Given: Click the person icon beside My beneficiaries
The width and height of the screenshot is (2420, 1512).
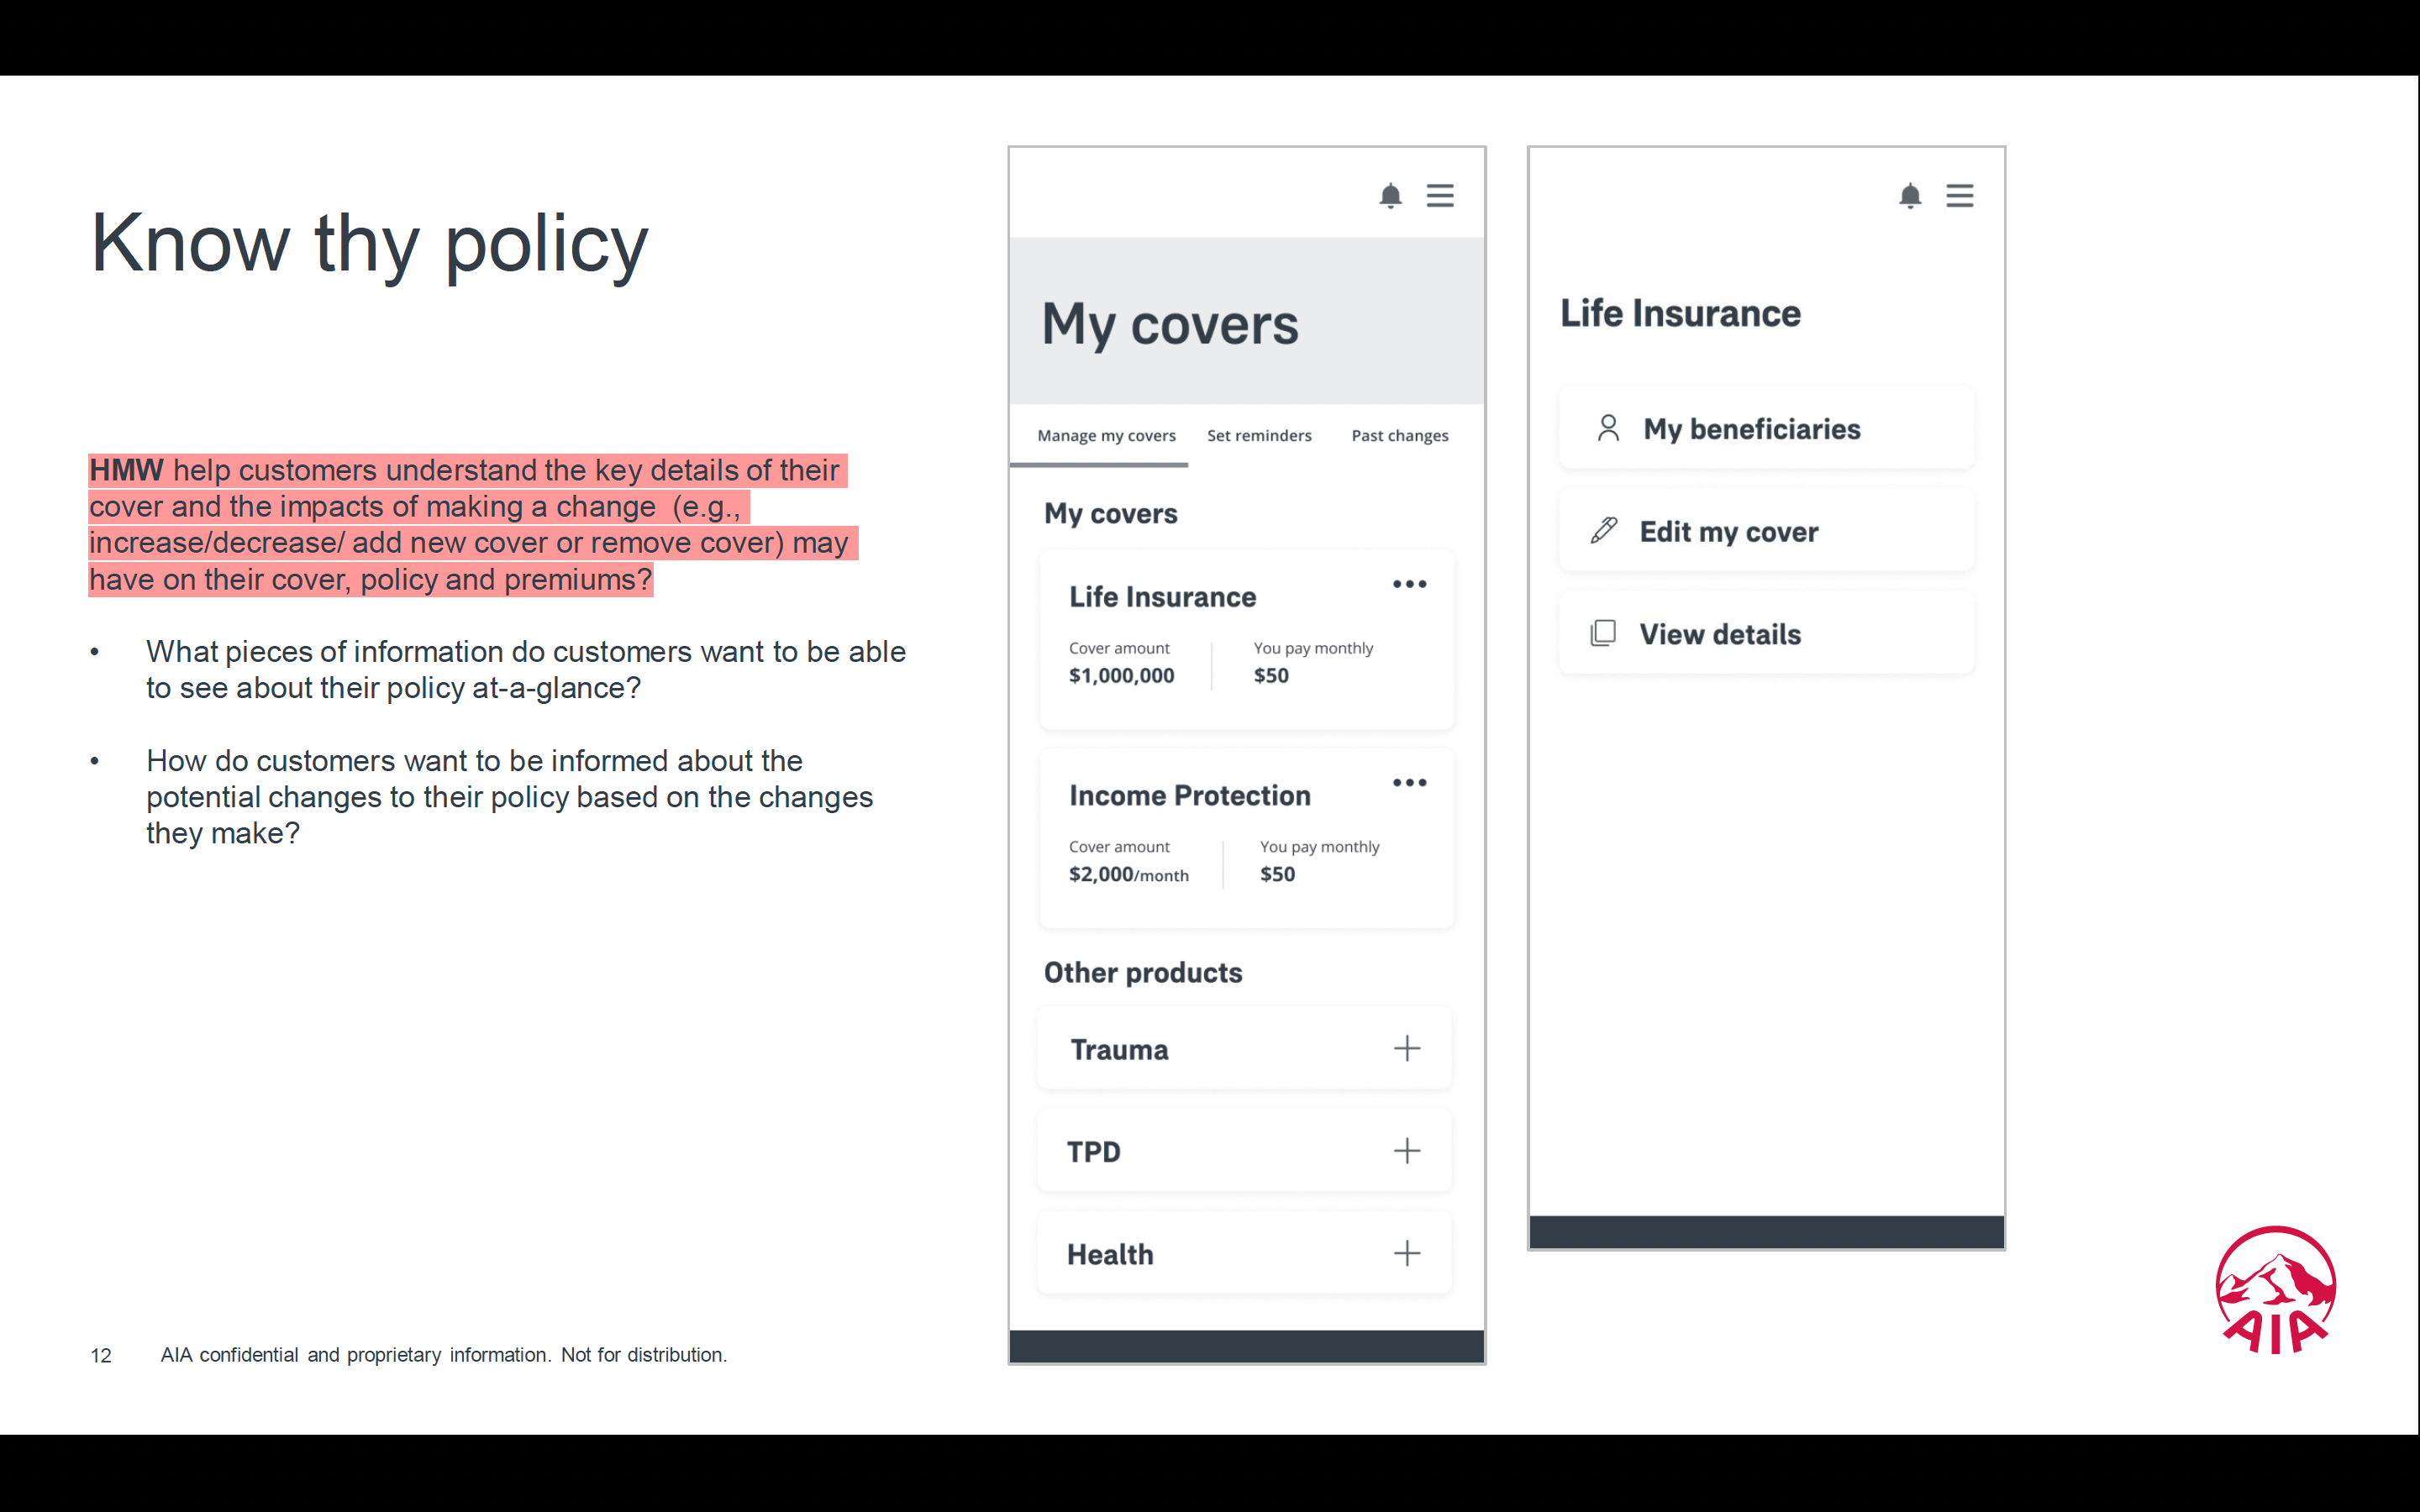Looking at the screenshot, I should coord(1608,428).
